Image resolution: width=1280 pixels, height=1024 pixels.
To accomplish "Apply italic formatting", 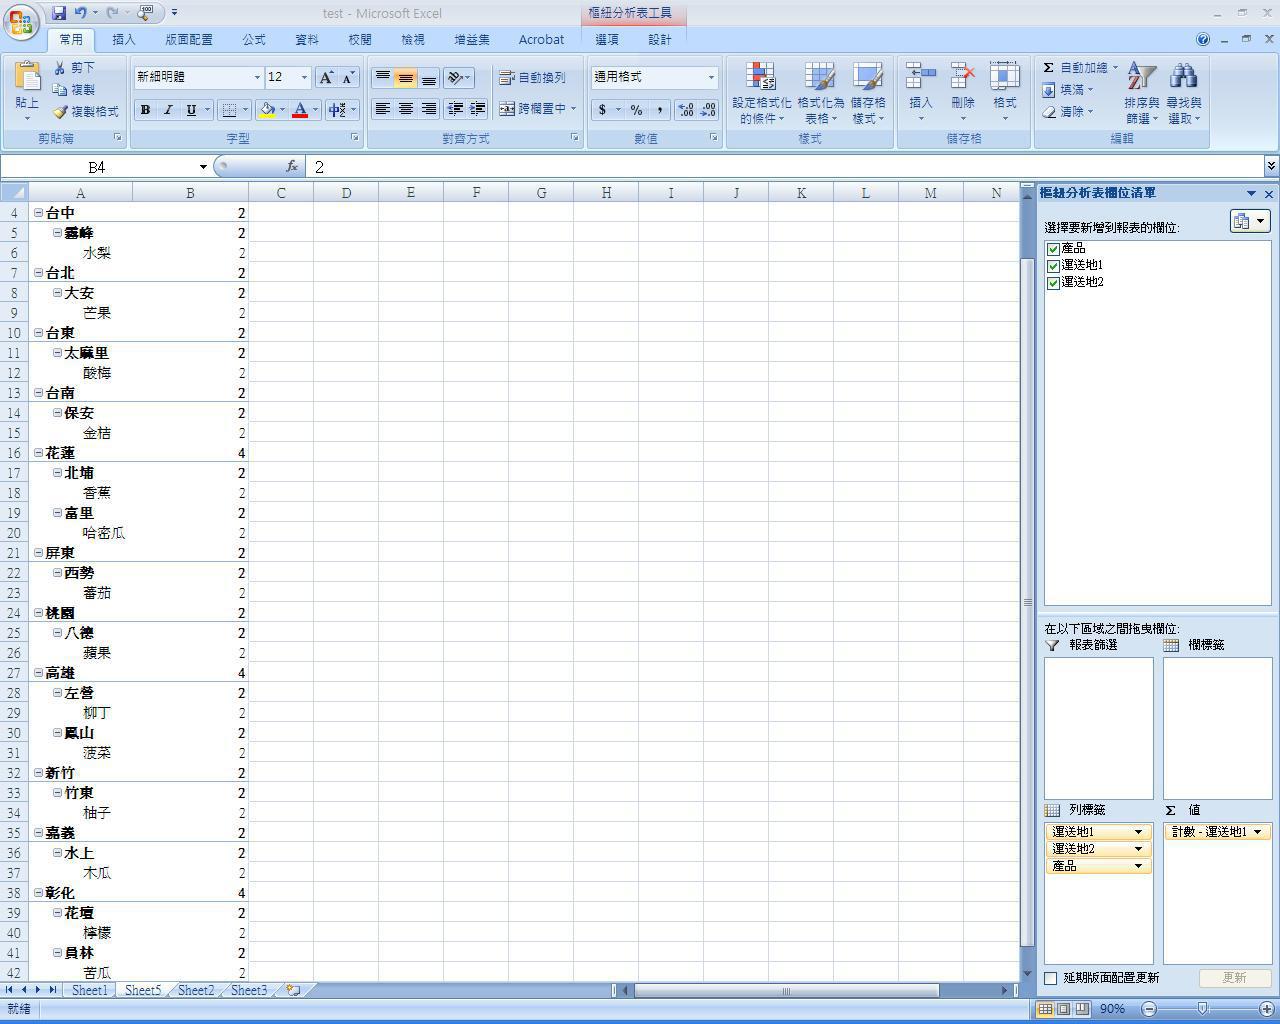I will (168, 110).
